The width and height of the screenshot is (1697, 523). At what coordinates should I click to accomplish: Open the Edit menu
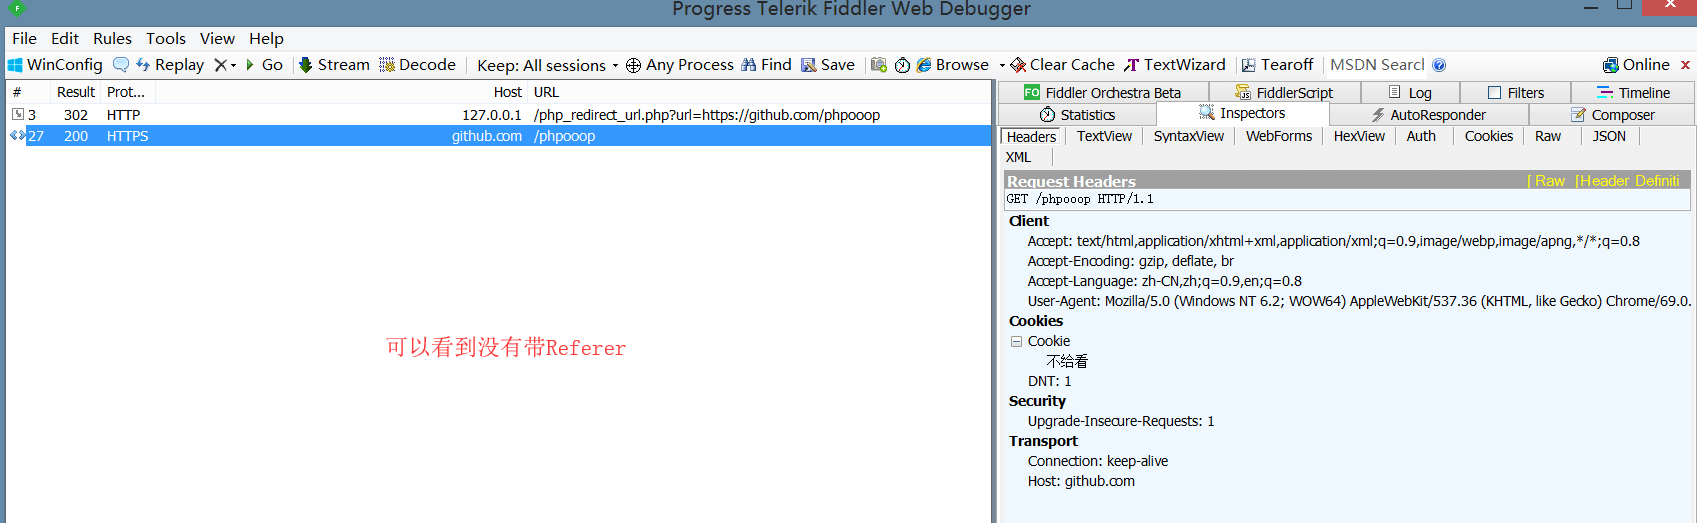point(65,38)
